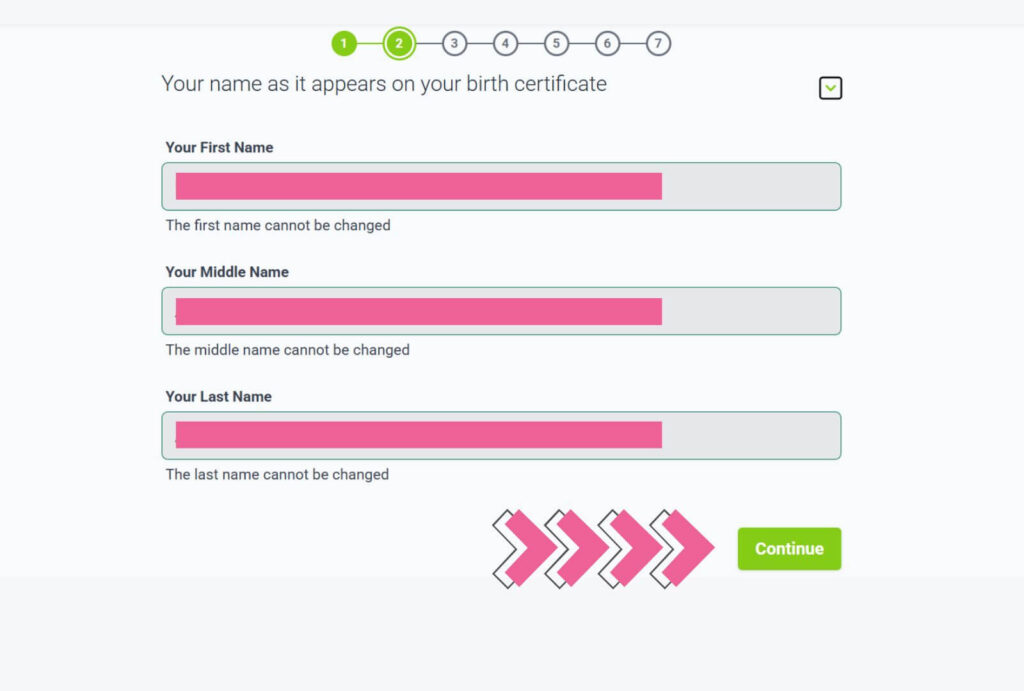The width and height of the screenshot is (1024, 691).
Task: Click the pink chevron nearest the Continue button
Action: [685, 548]
